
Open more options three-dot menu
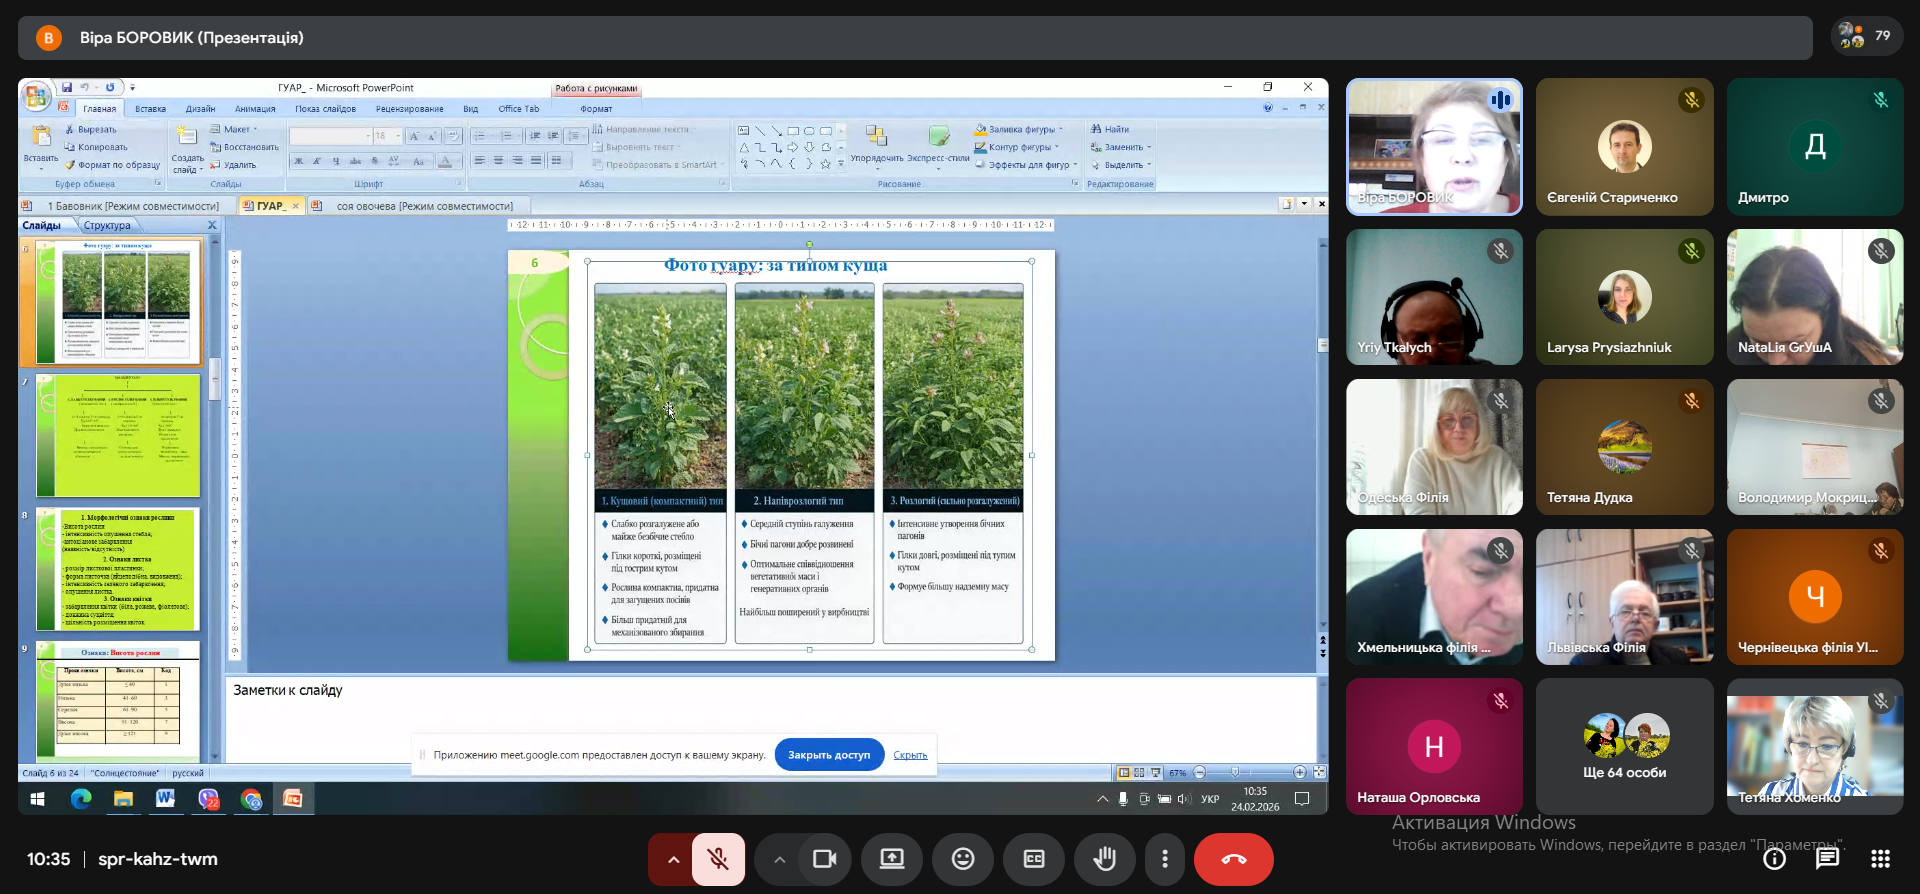1164,859
